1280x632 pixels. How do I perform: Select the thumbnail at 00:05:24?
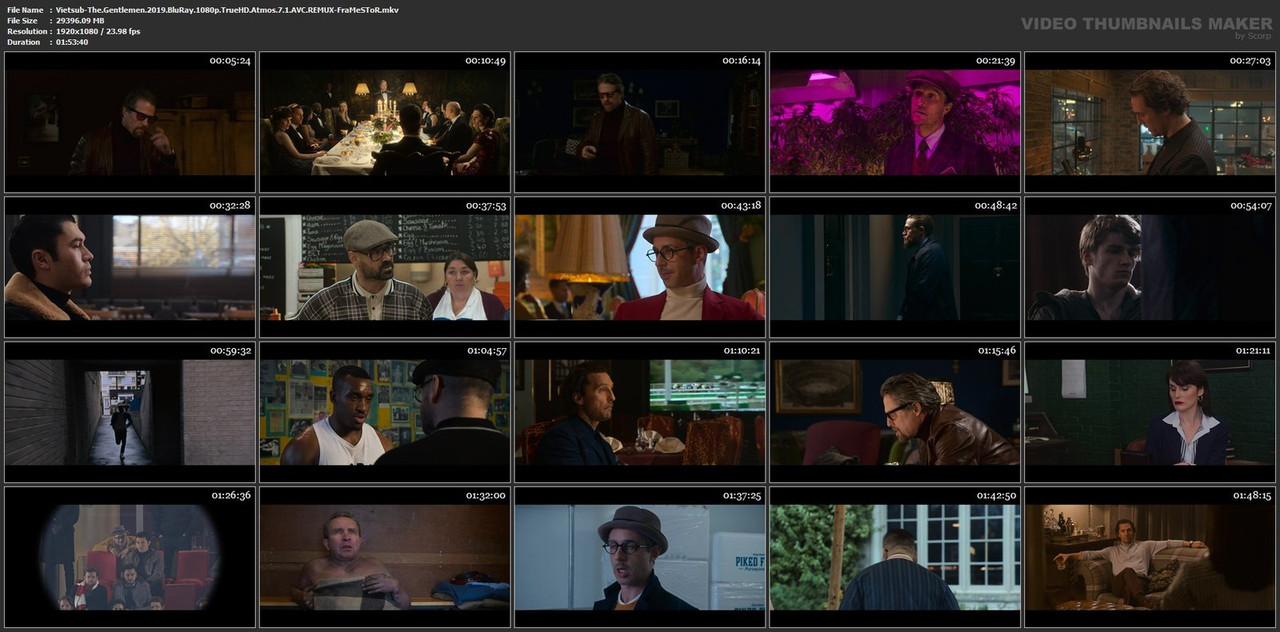(130, 122)
